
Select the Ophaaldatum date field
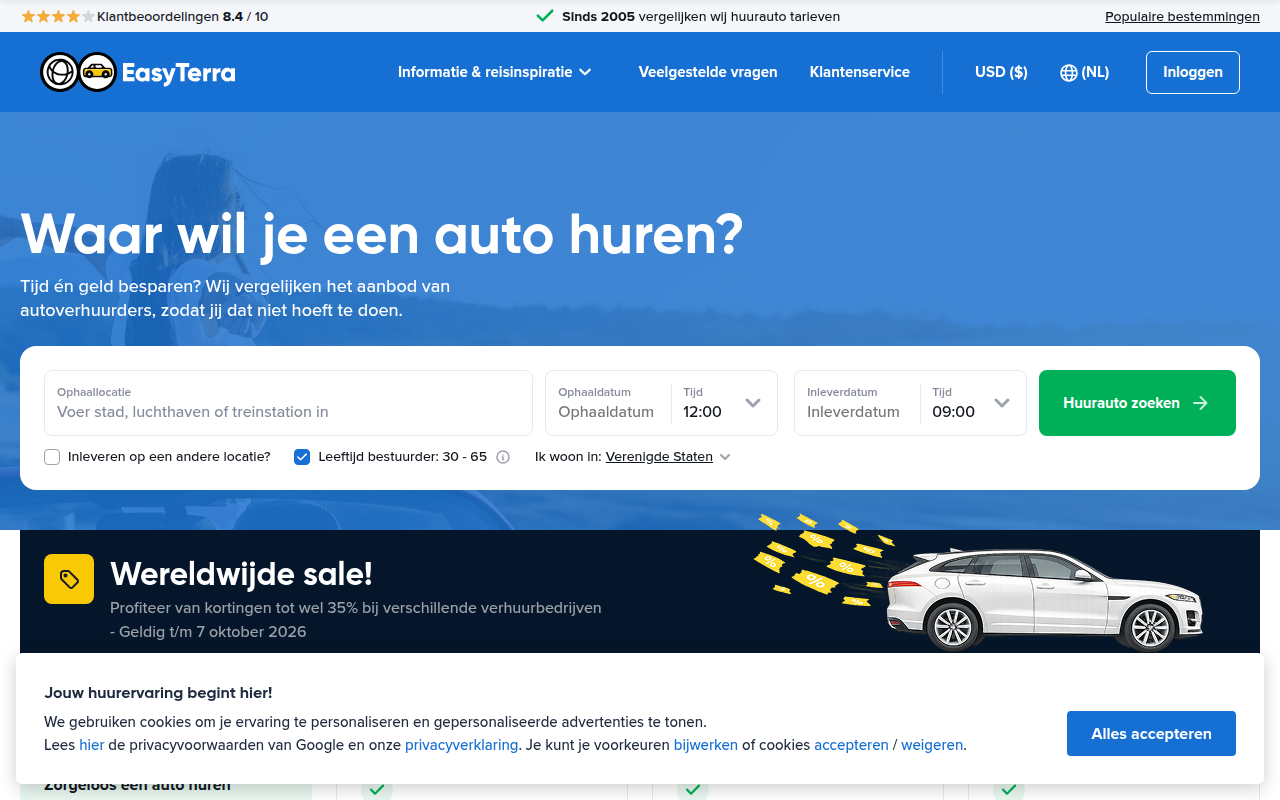tap(608, 403)
